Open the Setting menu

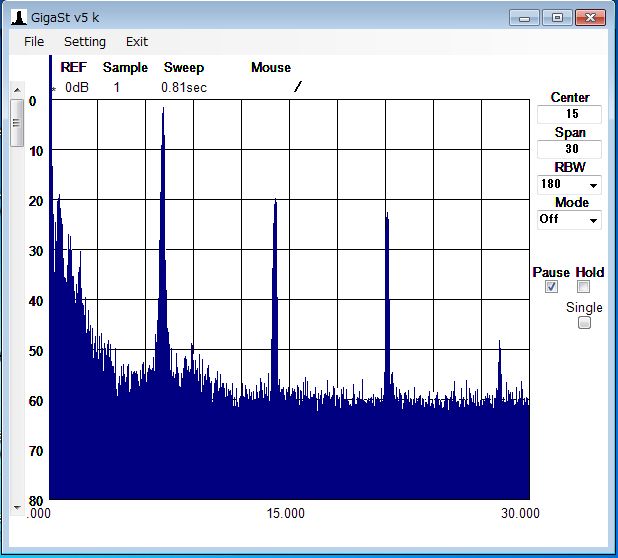pyautogui.click(x=85, y=42)
